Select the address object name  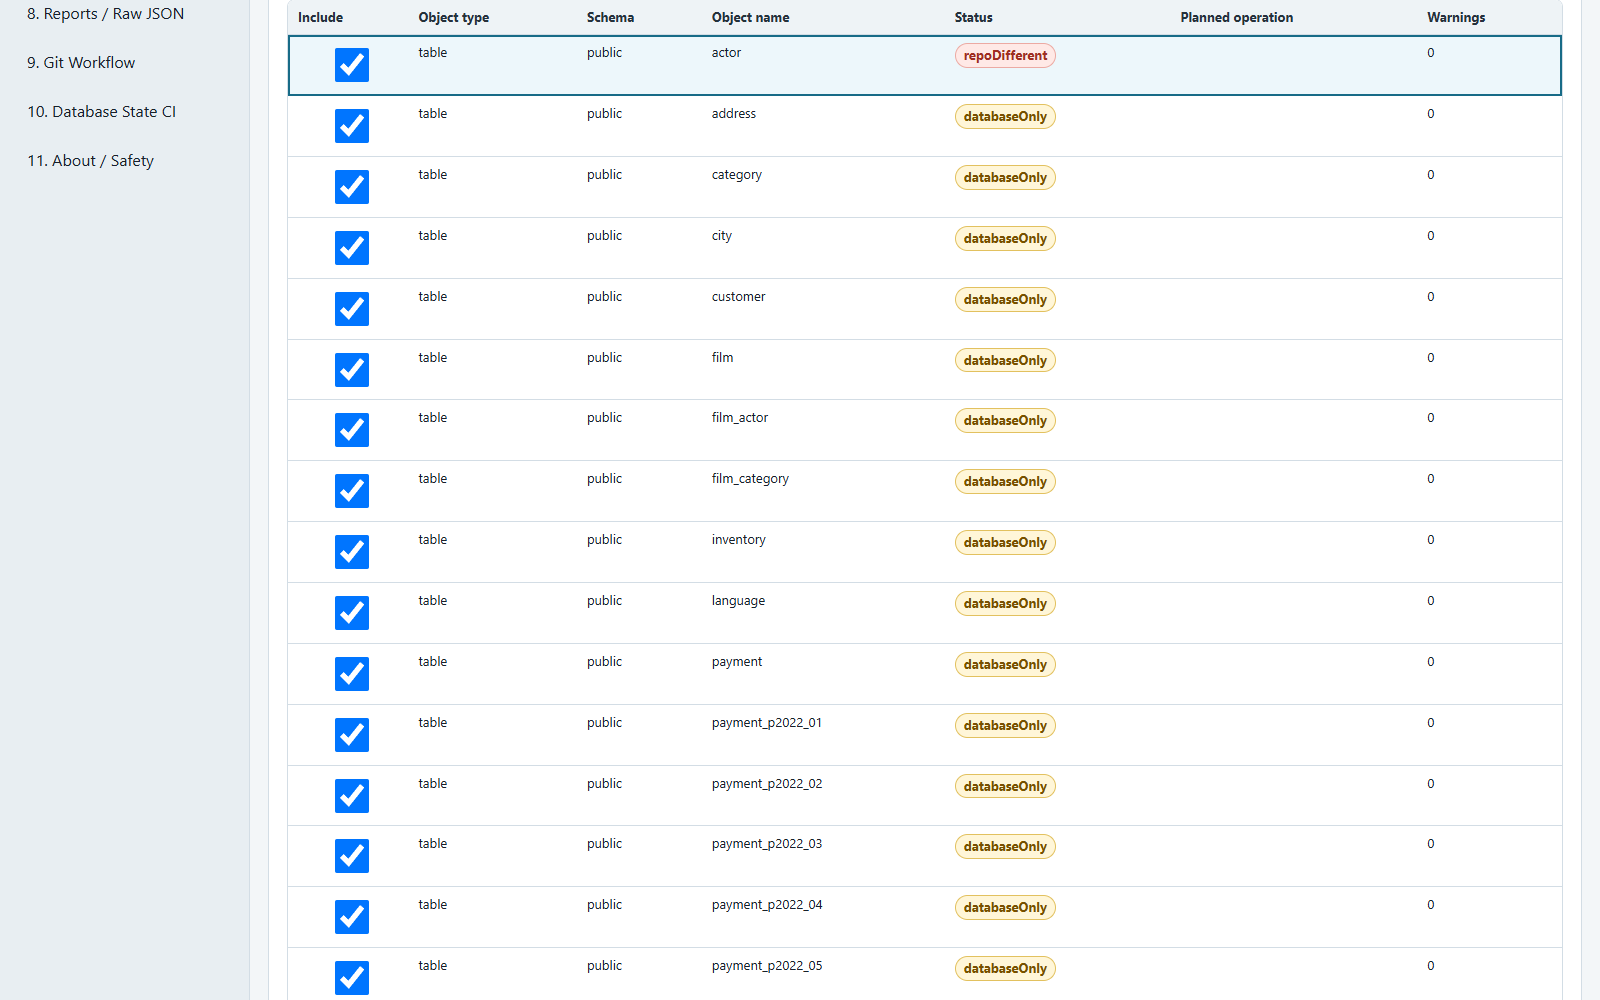click(x=734, y=114)
